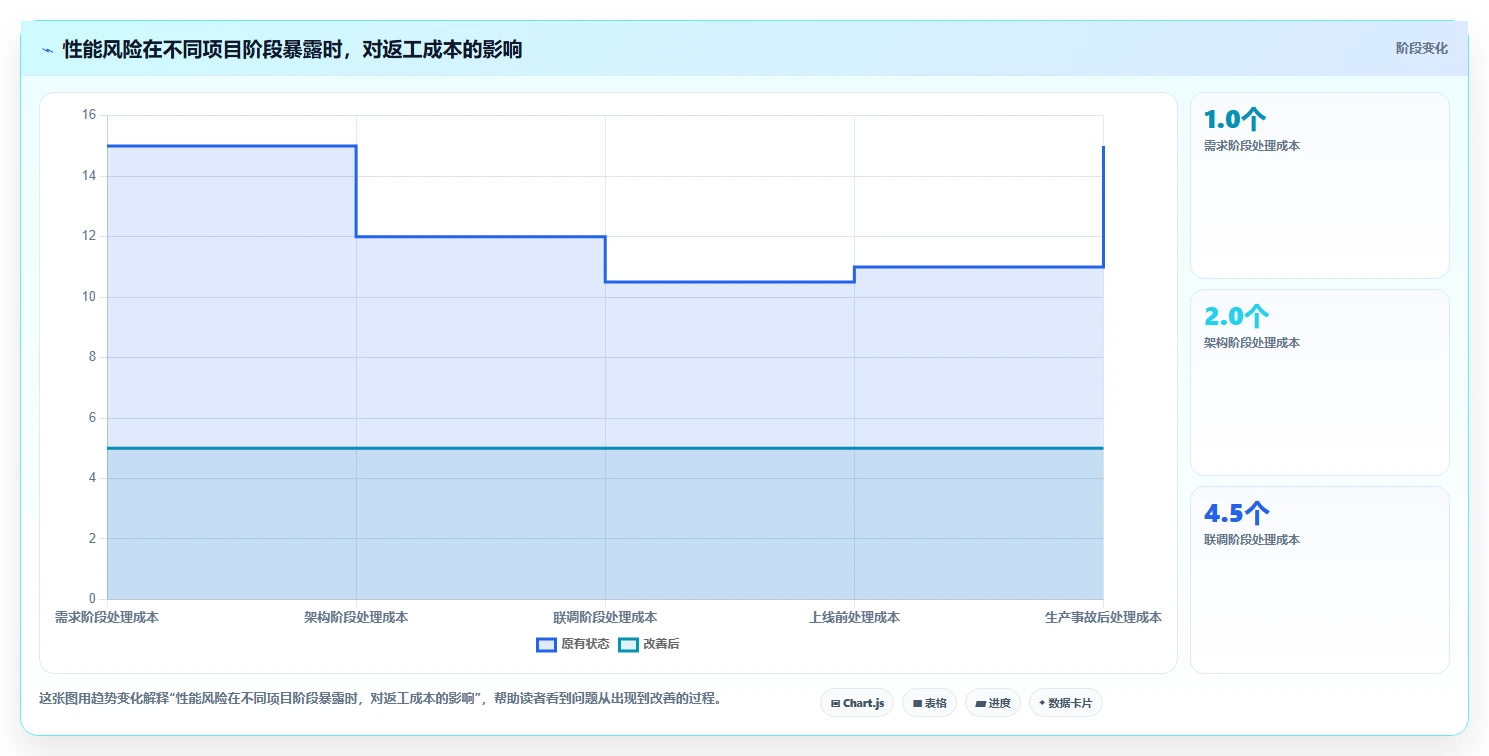Click the y-axis value 4
The height and width of the screenshot is (756, 1489).
coord(91,478)
